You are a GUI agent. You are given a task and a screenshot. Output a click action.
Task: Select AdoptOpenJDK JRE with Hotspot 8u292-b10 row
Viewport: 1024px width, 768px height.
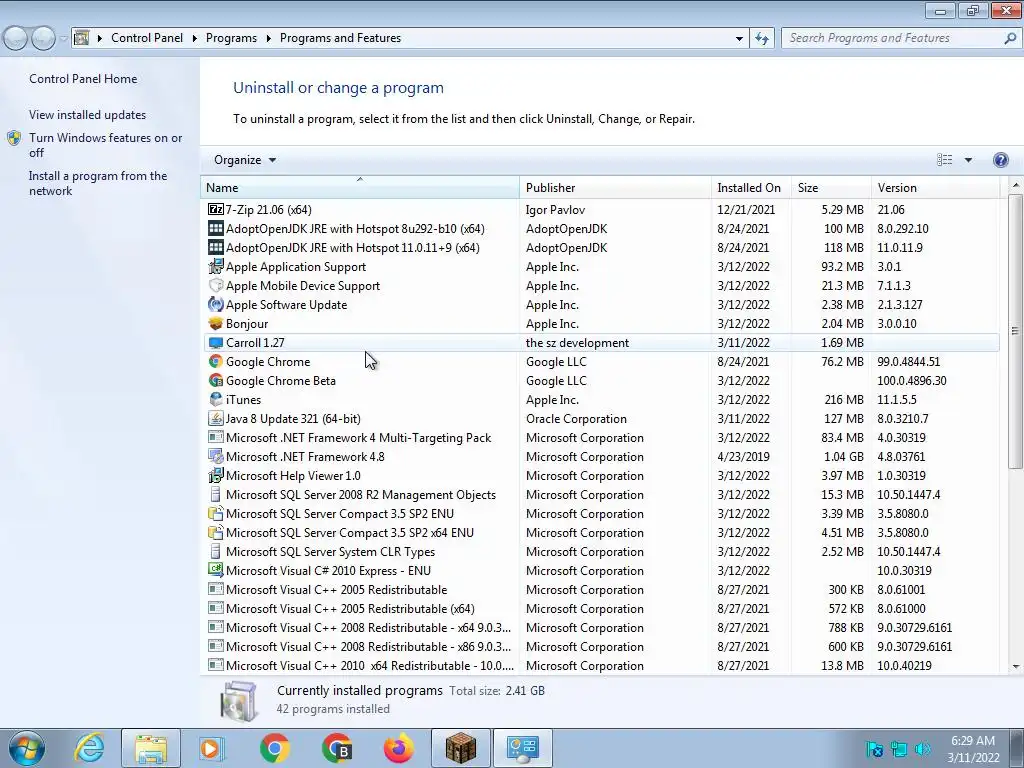tap(601, 229)
